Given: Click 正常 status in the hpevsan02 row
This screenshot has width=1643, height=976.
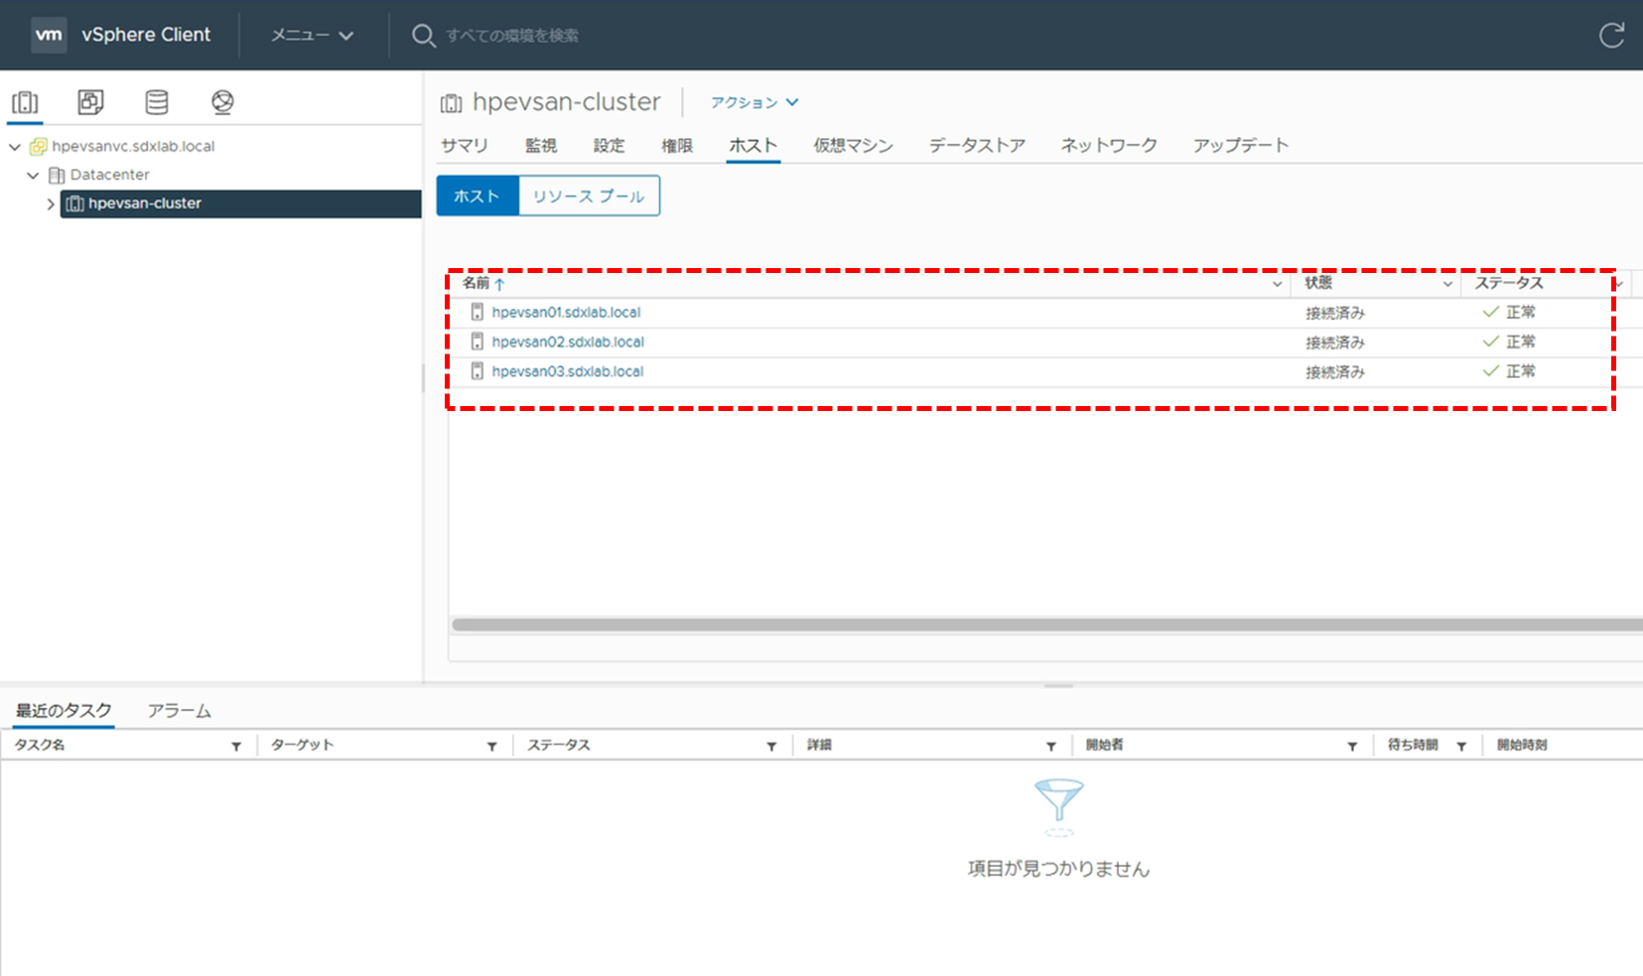Looking at the screenshot, I should point(1521,342).
